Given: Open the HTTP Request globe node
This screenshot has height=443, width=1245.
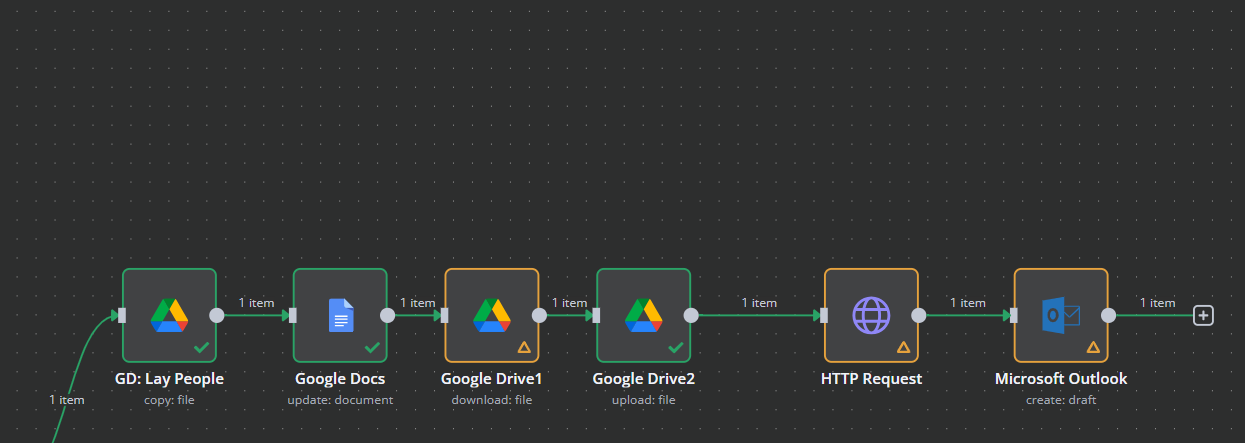Looking at the screenshot, I should pyautogui.click(x=871, y=315).
